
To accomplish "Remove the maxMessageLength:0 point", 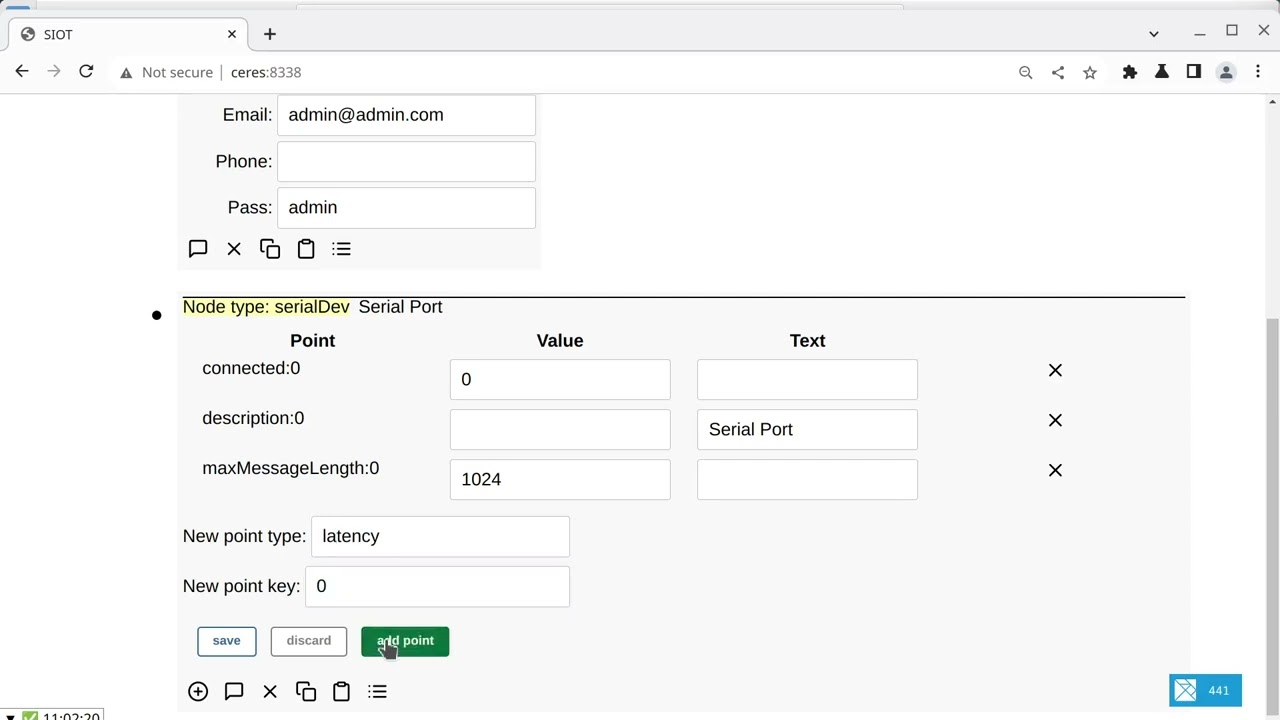I will coord(1055,470).
